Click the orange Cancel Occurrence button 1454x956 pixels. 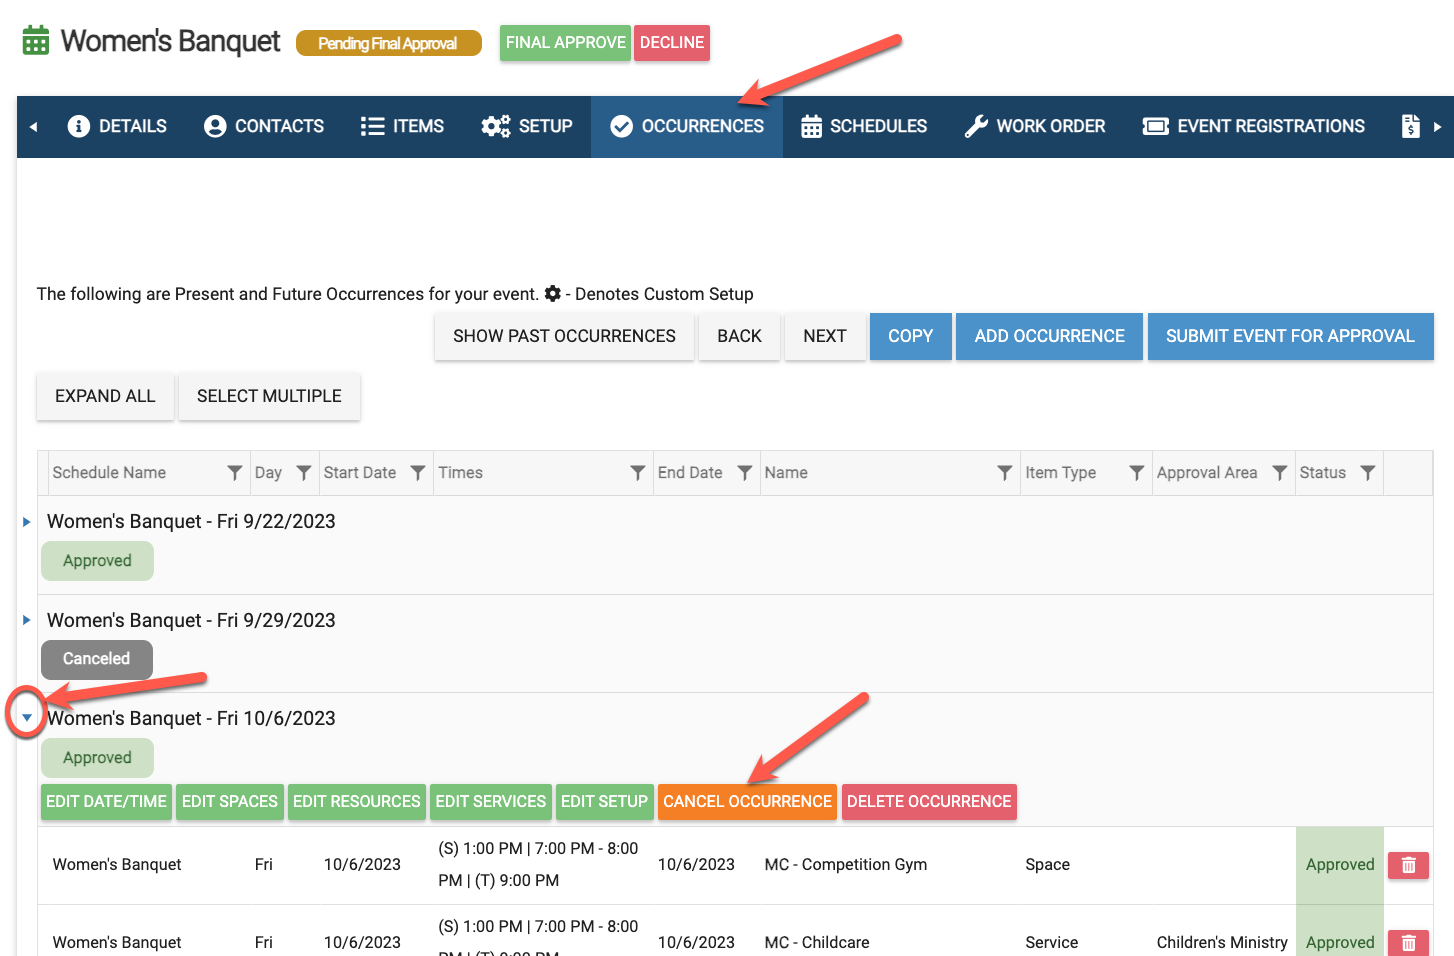pyautogui.click(x=747, y=802)
